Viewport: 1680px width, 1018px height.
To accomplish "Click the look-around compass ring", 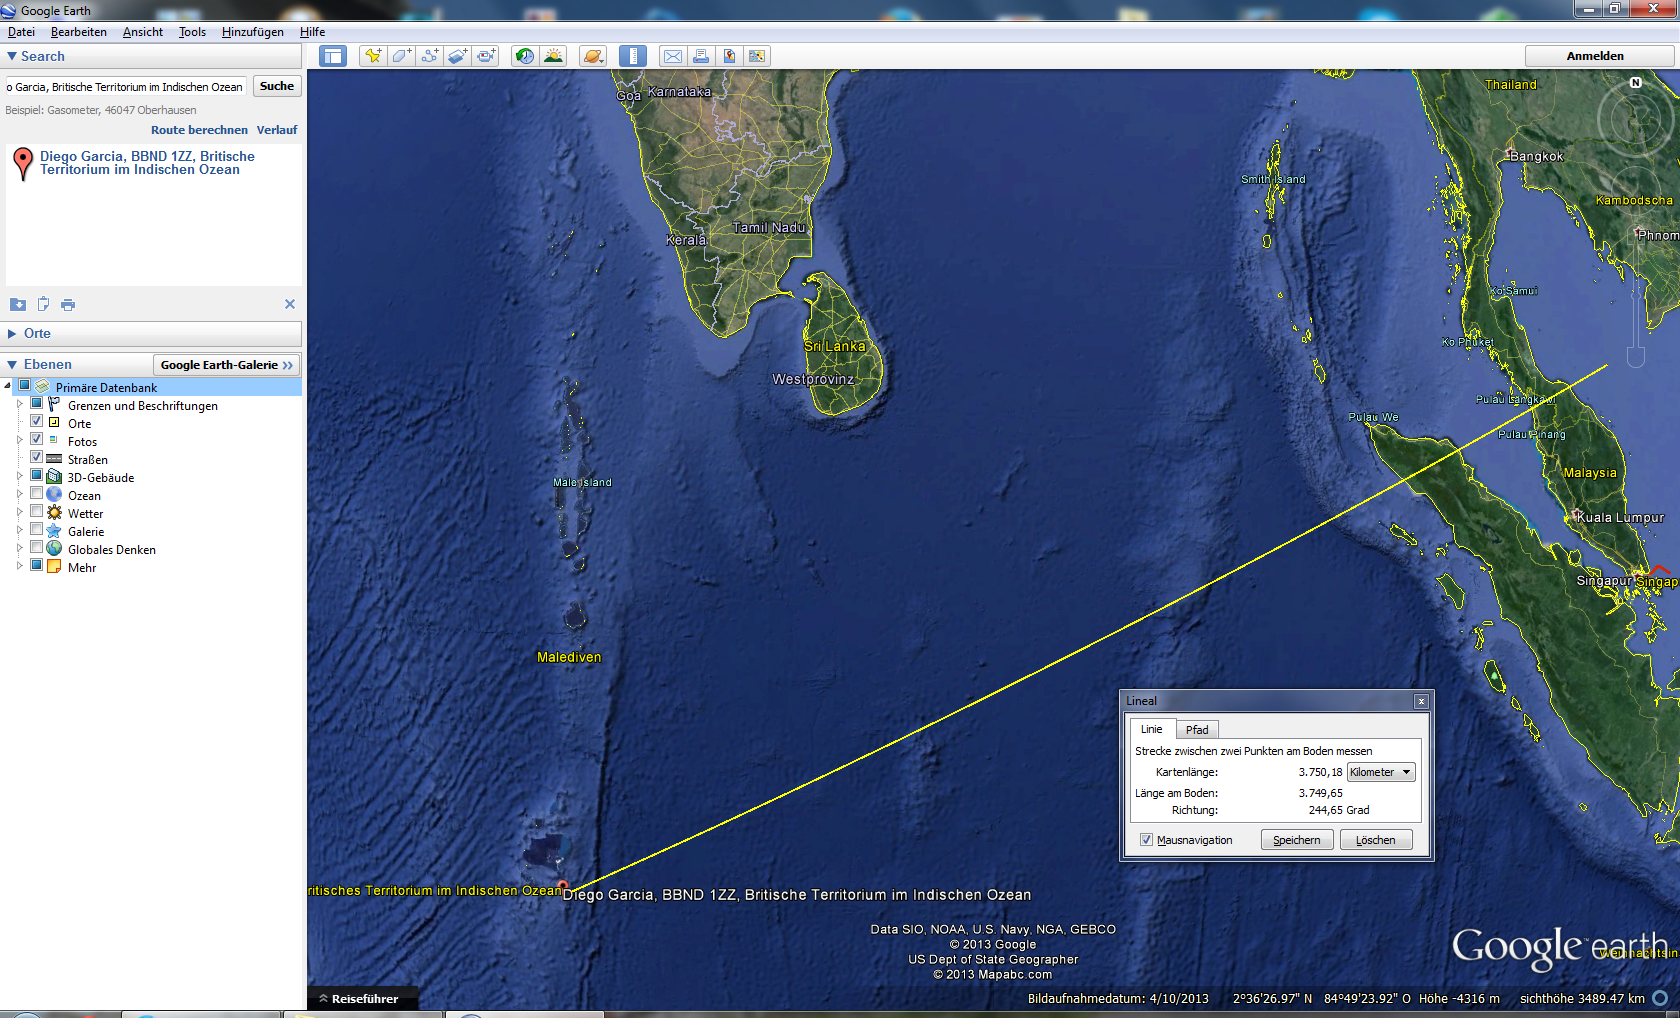I will 1636,120.
